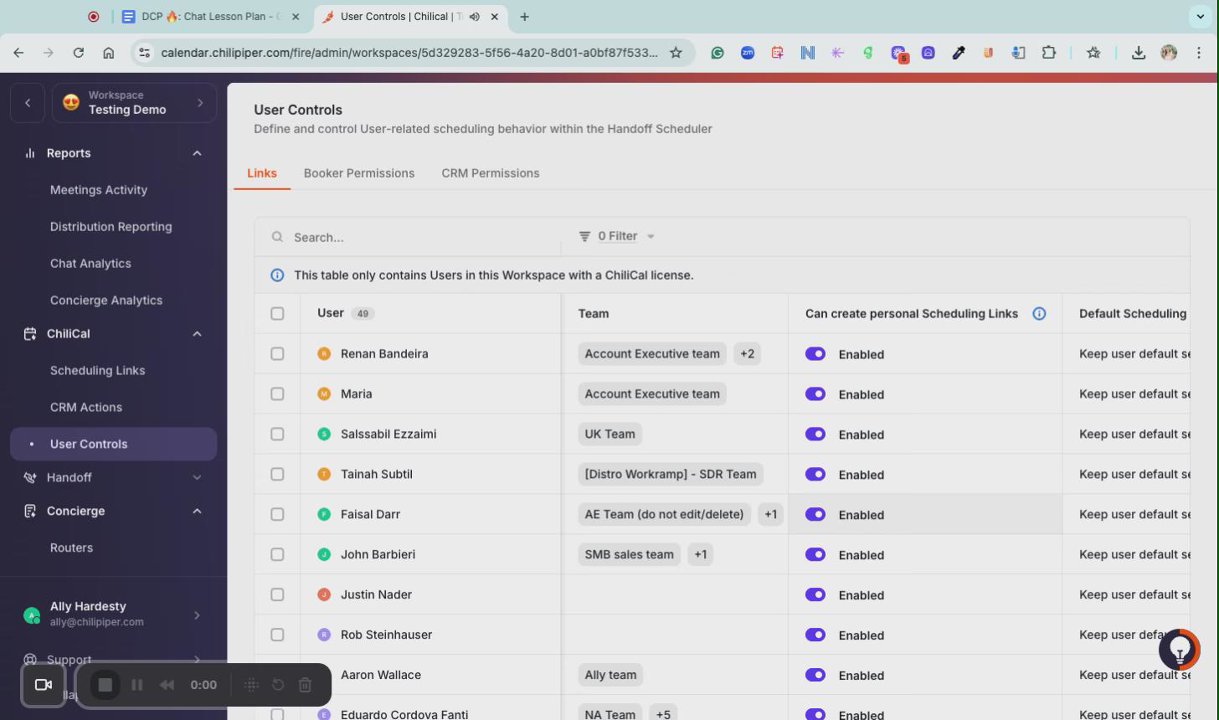Click the browser downloads icon
Image resolution: width=1219 pixels, height=720 pixels.
(x=1138, y=53)
